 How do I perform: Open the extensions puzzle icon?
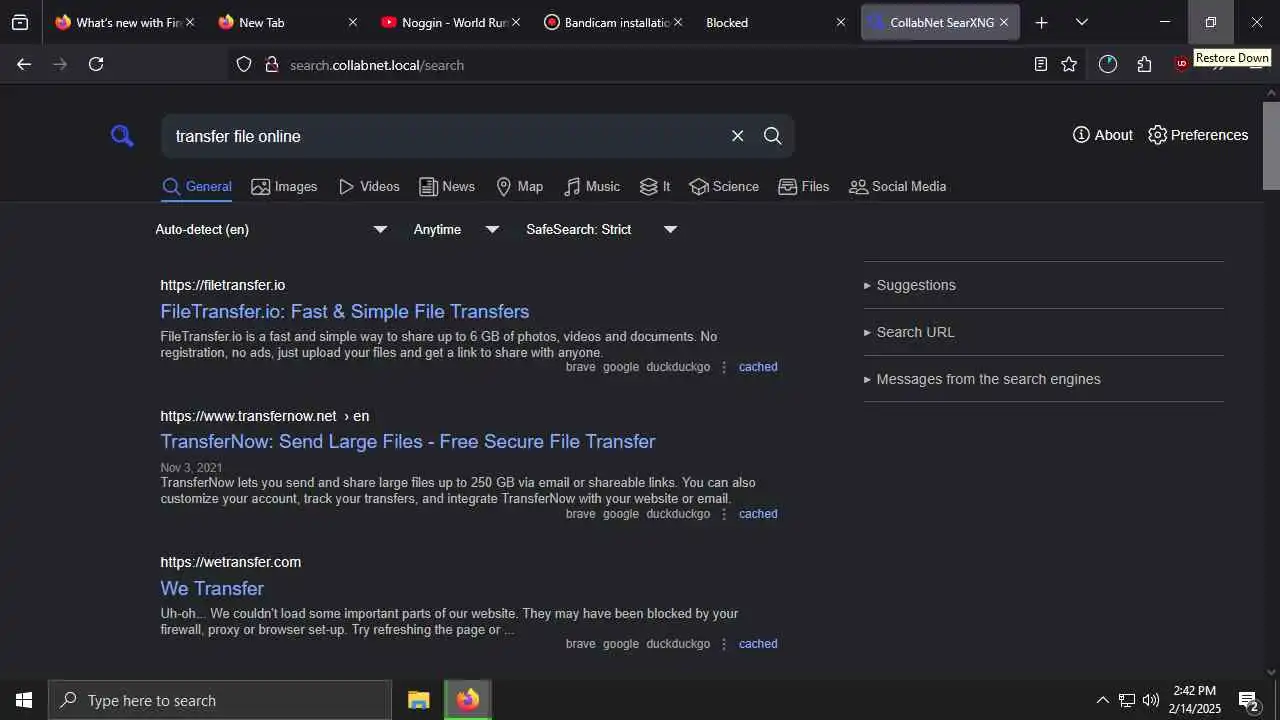point(1144,64)
